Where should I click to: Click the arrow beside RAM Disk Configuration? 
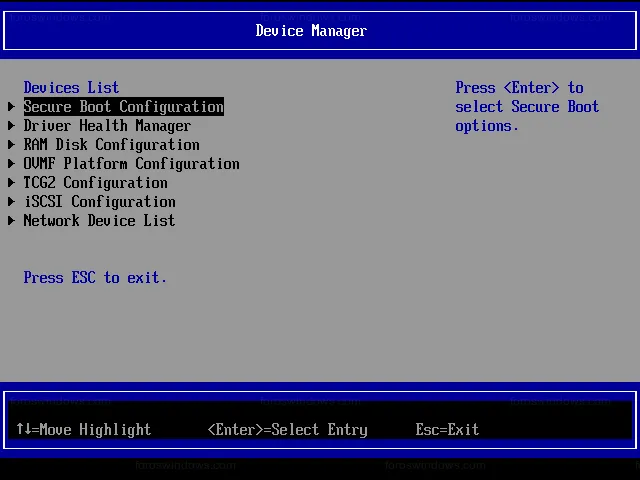pos(11,144)
